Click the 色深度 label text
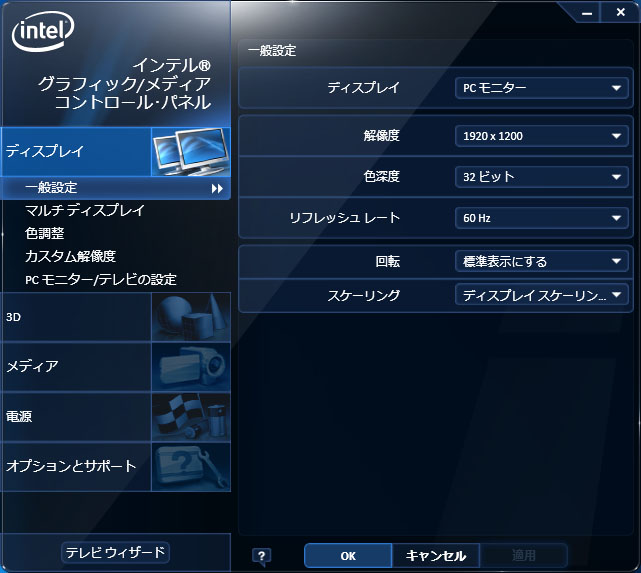This screenshot has width=641, height=573. pos(381,177)
